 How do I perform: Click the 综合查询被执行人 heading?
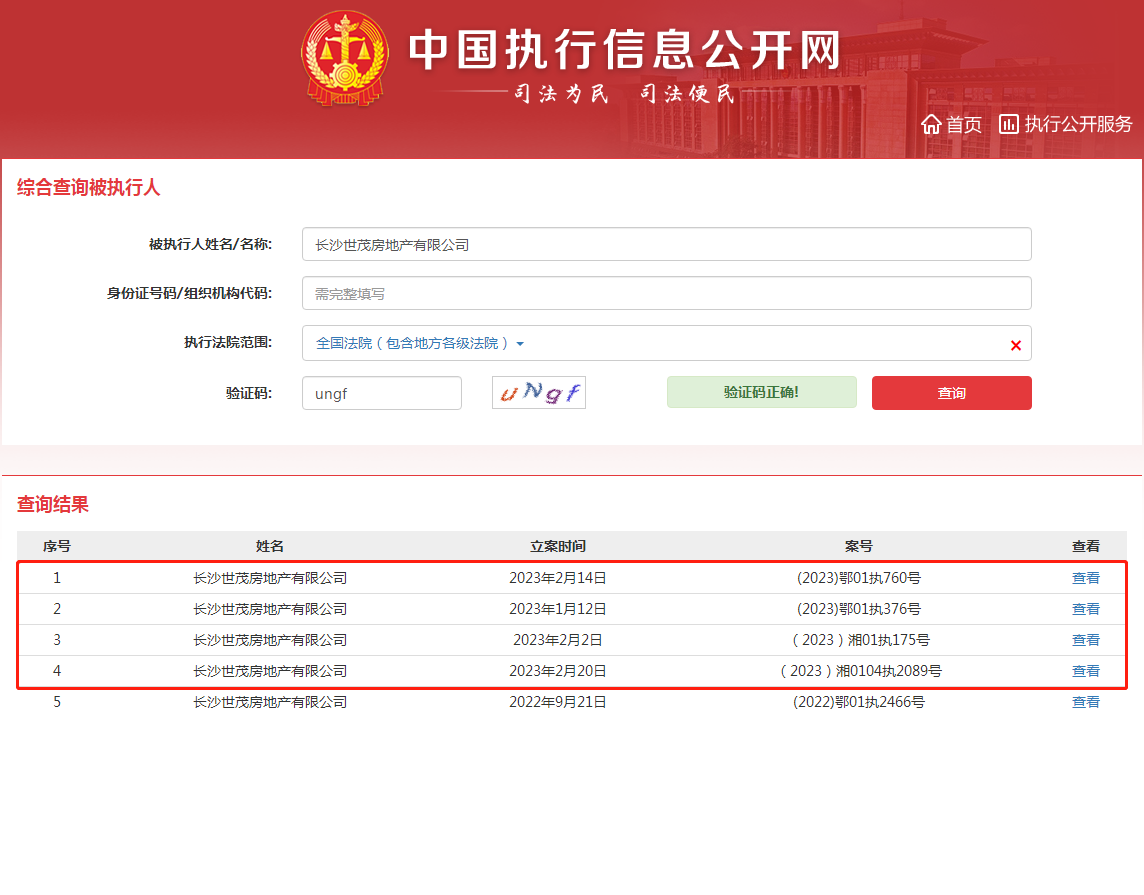tap(88, 187)
